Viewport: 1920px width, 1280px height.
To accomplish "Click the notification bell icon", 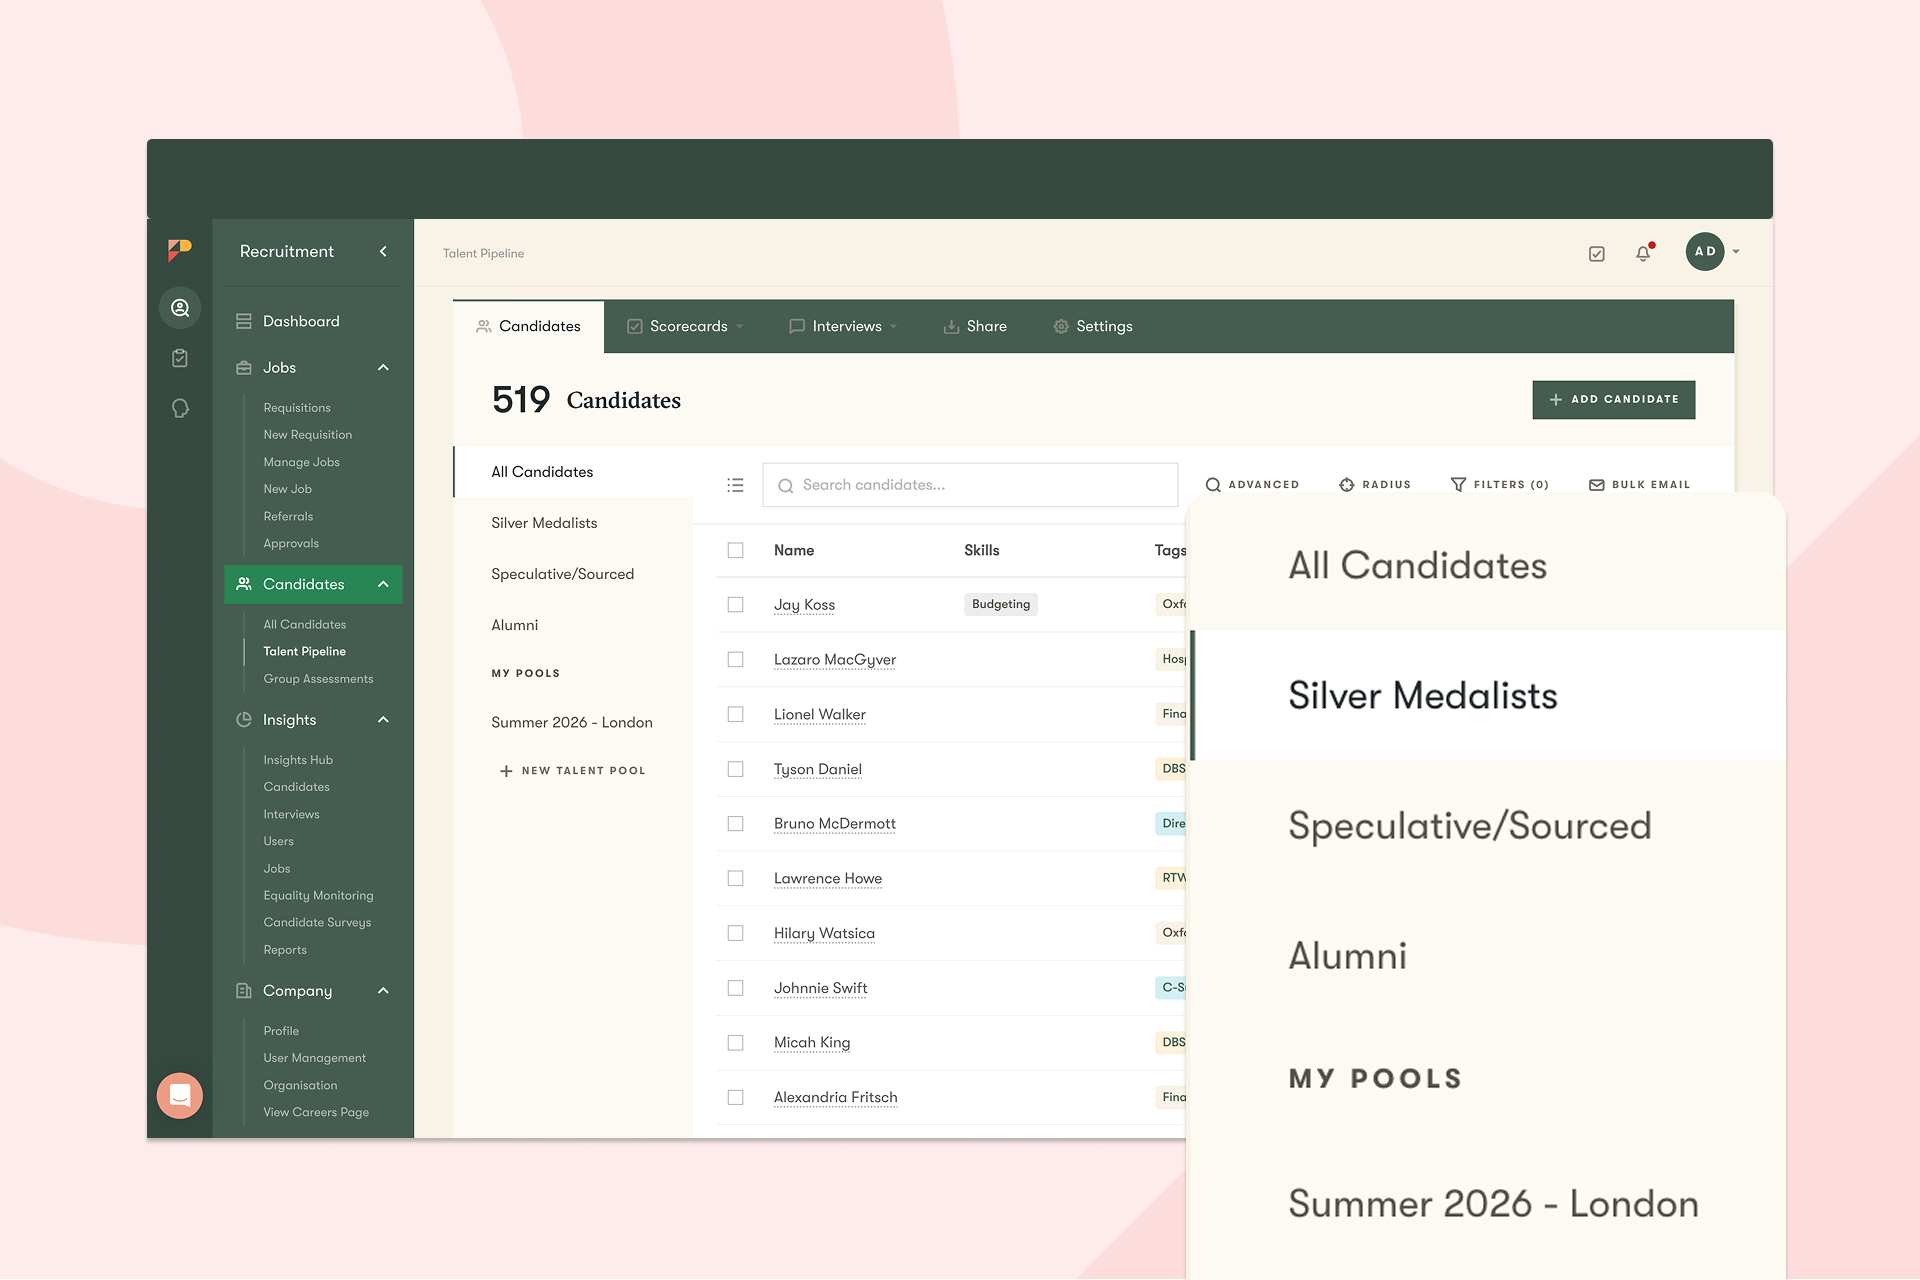I will 1642,254.
